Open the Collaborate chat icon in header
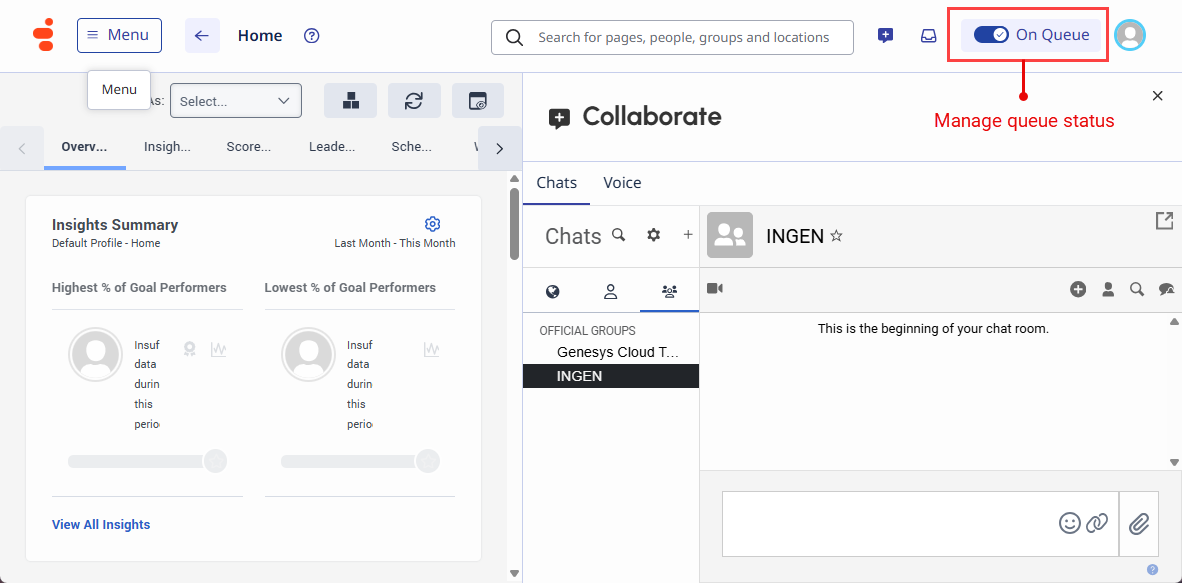 [x=885, y=36]
